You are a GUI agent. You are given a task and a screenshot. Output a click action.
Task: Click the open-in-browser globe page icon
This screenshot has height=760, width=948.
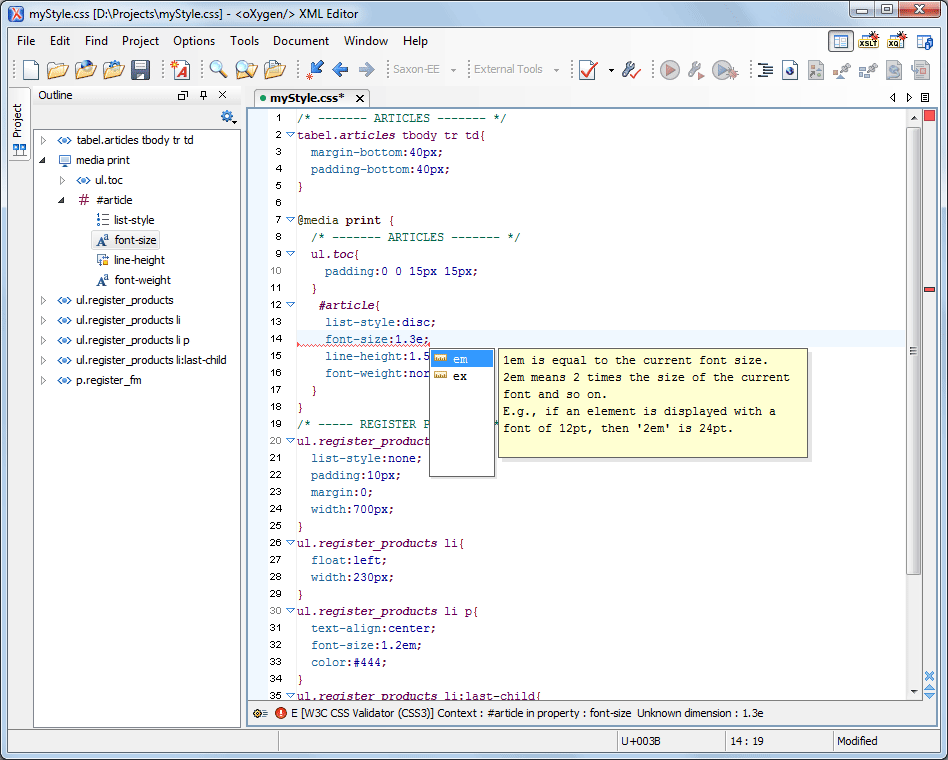pos(790,70)
